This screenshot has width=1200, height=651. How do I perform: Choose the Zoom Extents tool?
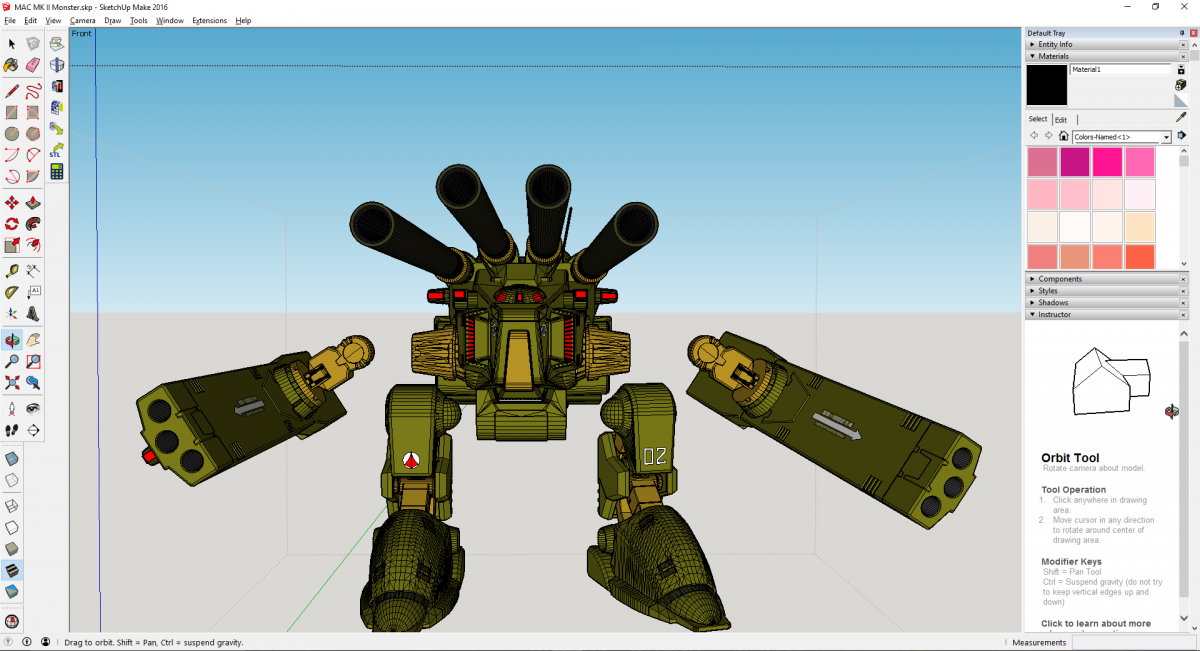[12, 382]
